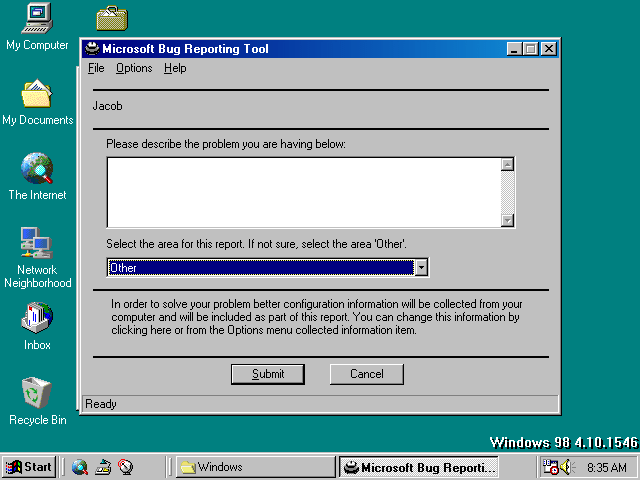Click the Microsoft Bug Reporting taskbar button
This screenshot has height=480, width=640.
(x=419, y=467)
